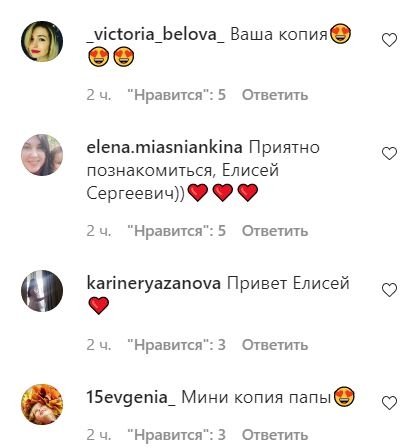Open the _victoria_belova_ username link
This screenshot has height=448, width=413.
tap(155, 35)
